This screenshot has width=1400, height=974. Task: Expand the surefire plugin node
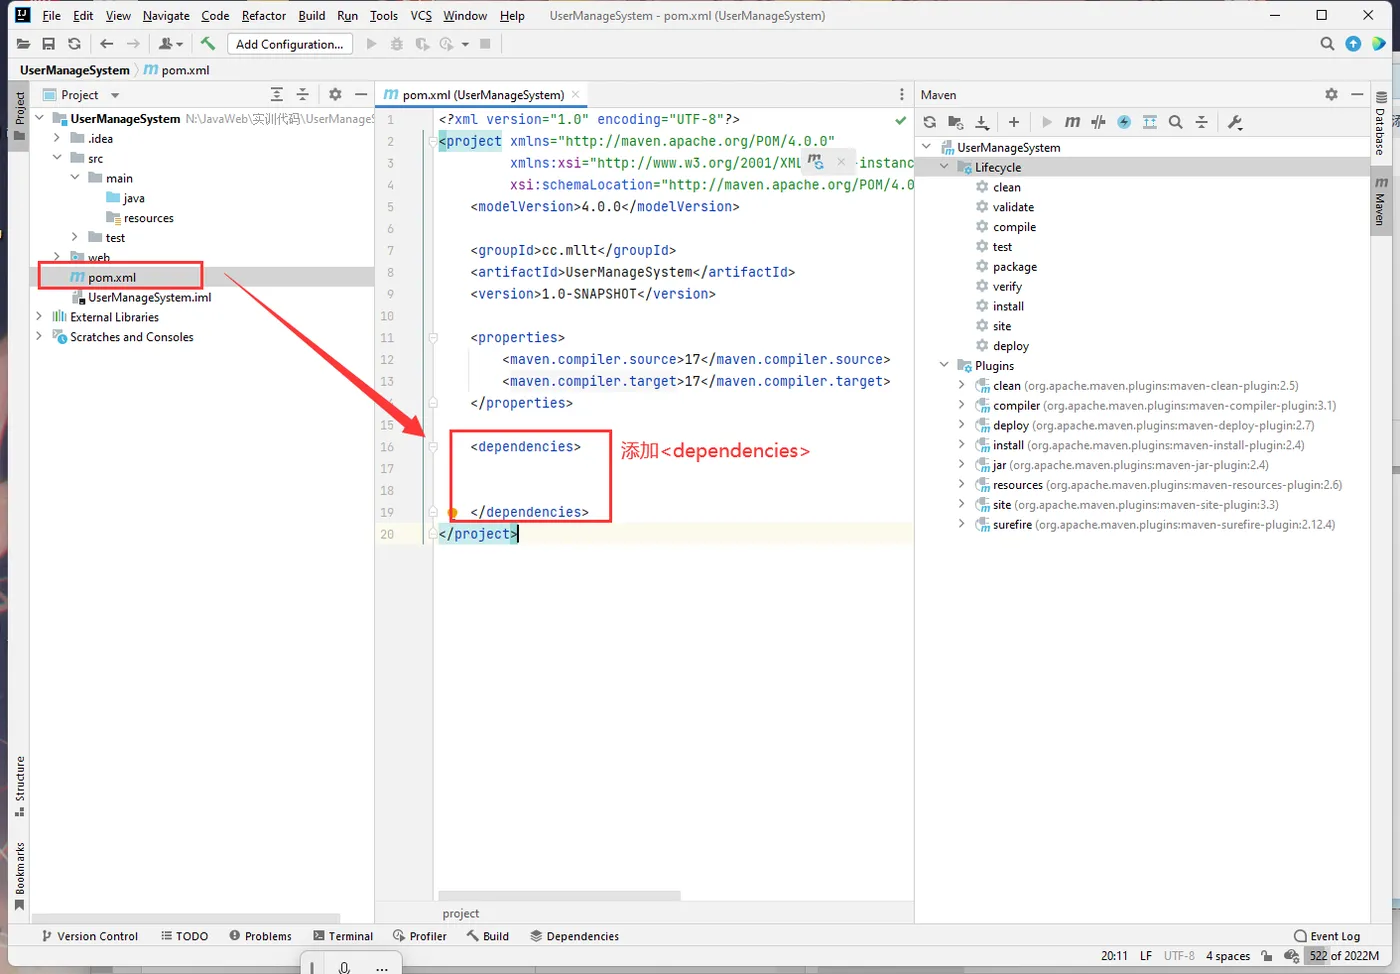pyautogui.click(x=962, y=524)
